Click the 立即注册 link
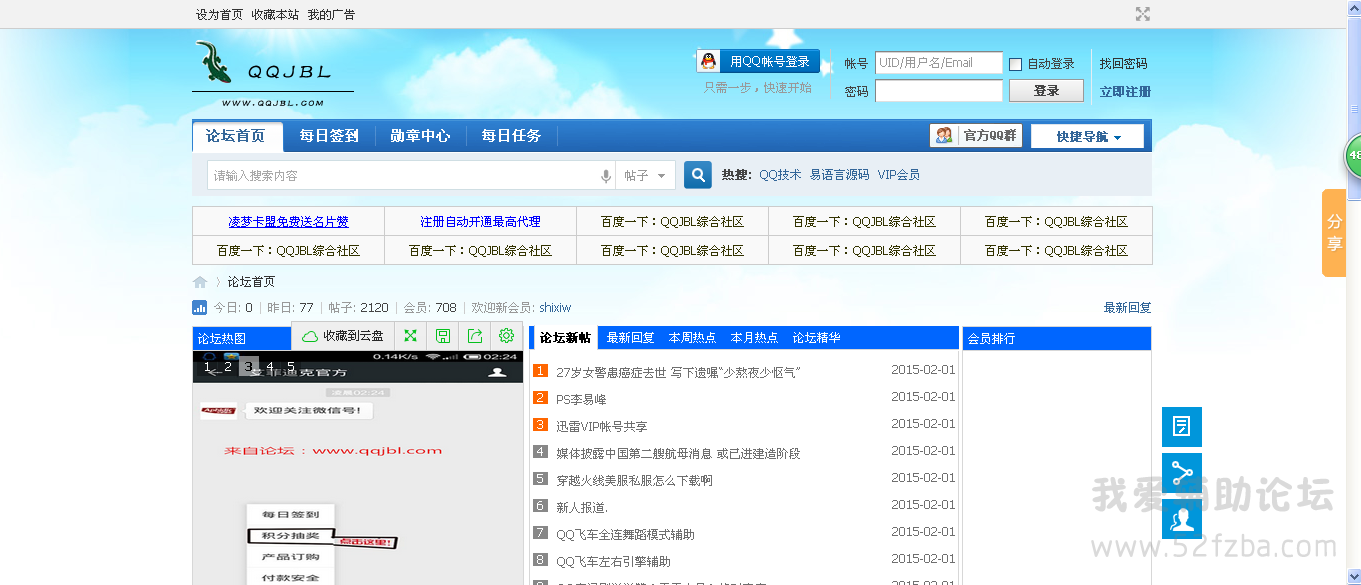This screenshot has height=585, width=1361. (x=1125, y=92)
